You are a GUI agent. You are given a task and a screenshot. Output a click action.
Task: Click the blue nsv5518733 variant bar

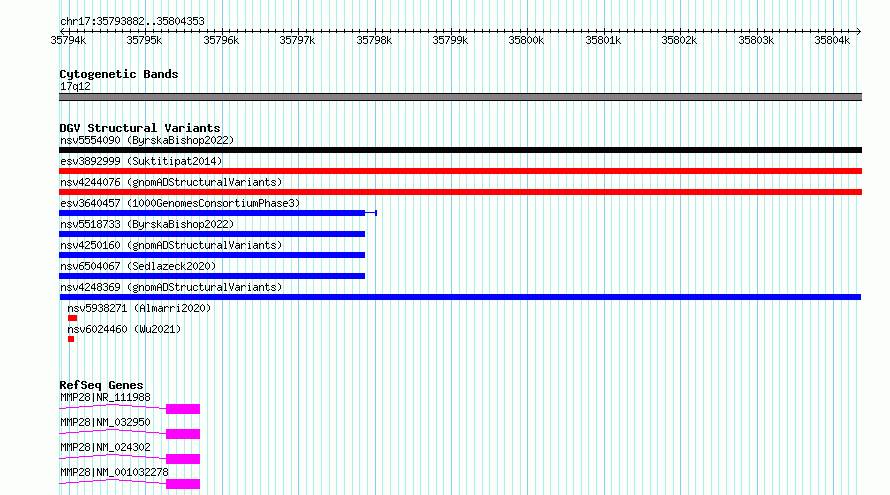(x=212, y=234)
